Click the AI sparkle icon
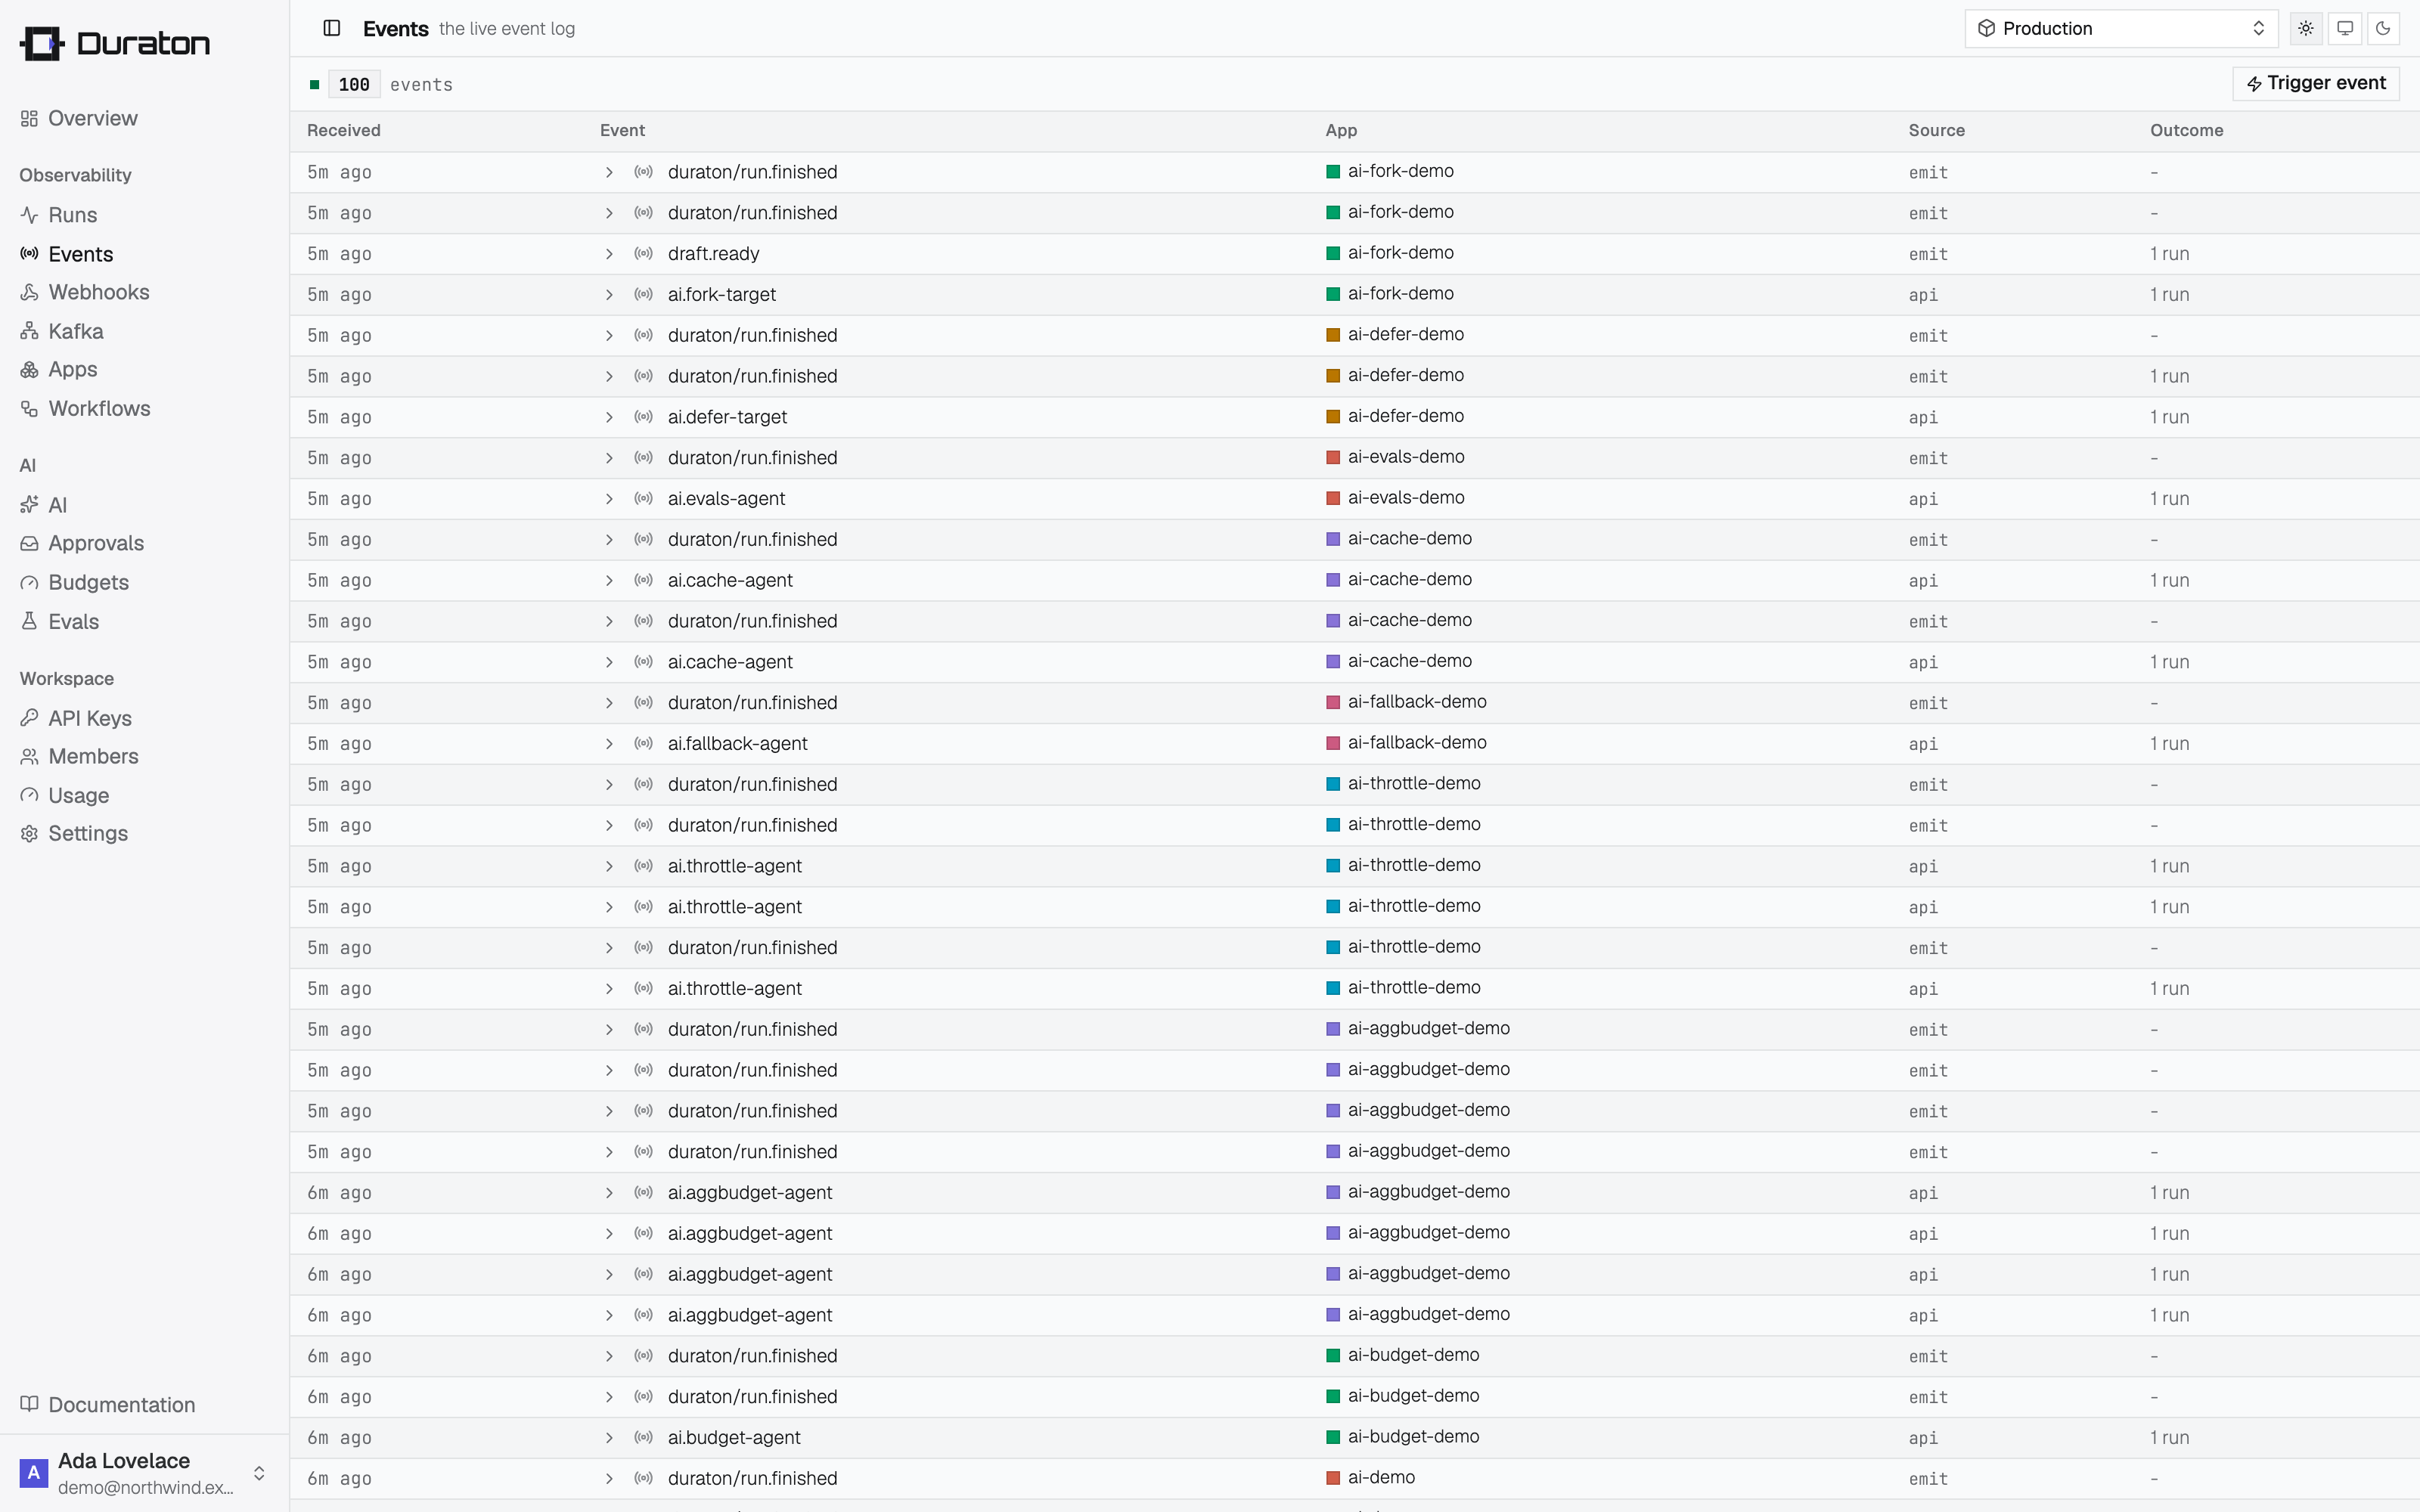This screenshot has width=2420, height=1512. tap(29, 505)
